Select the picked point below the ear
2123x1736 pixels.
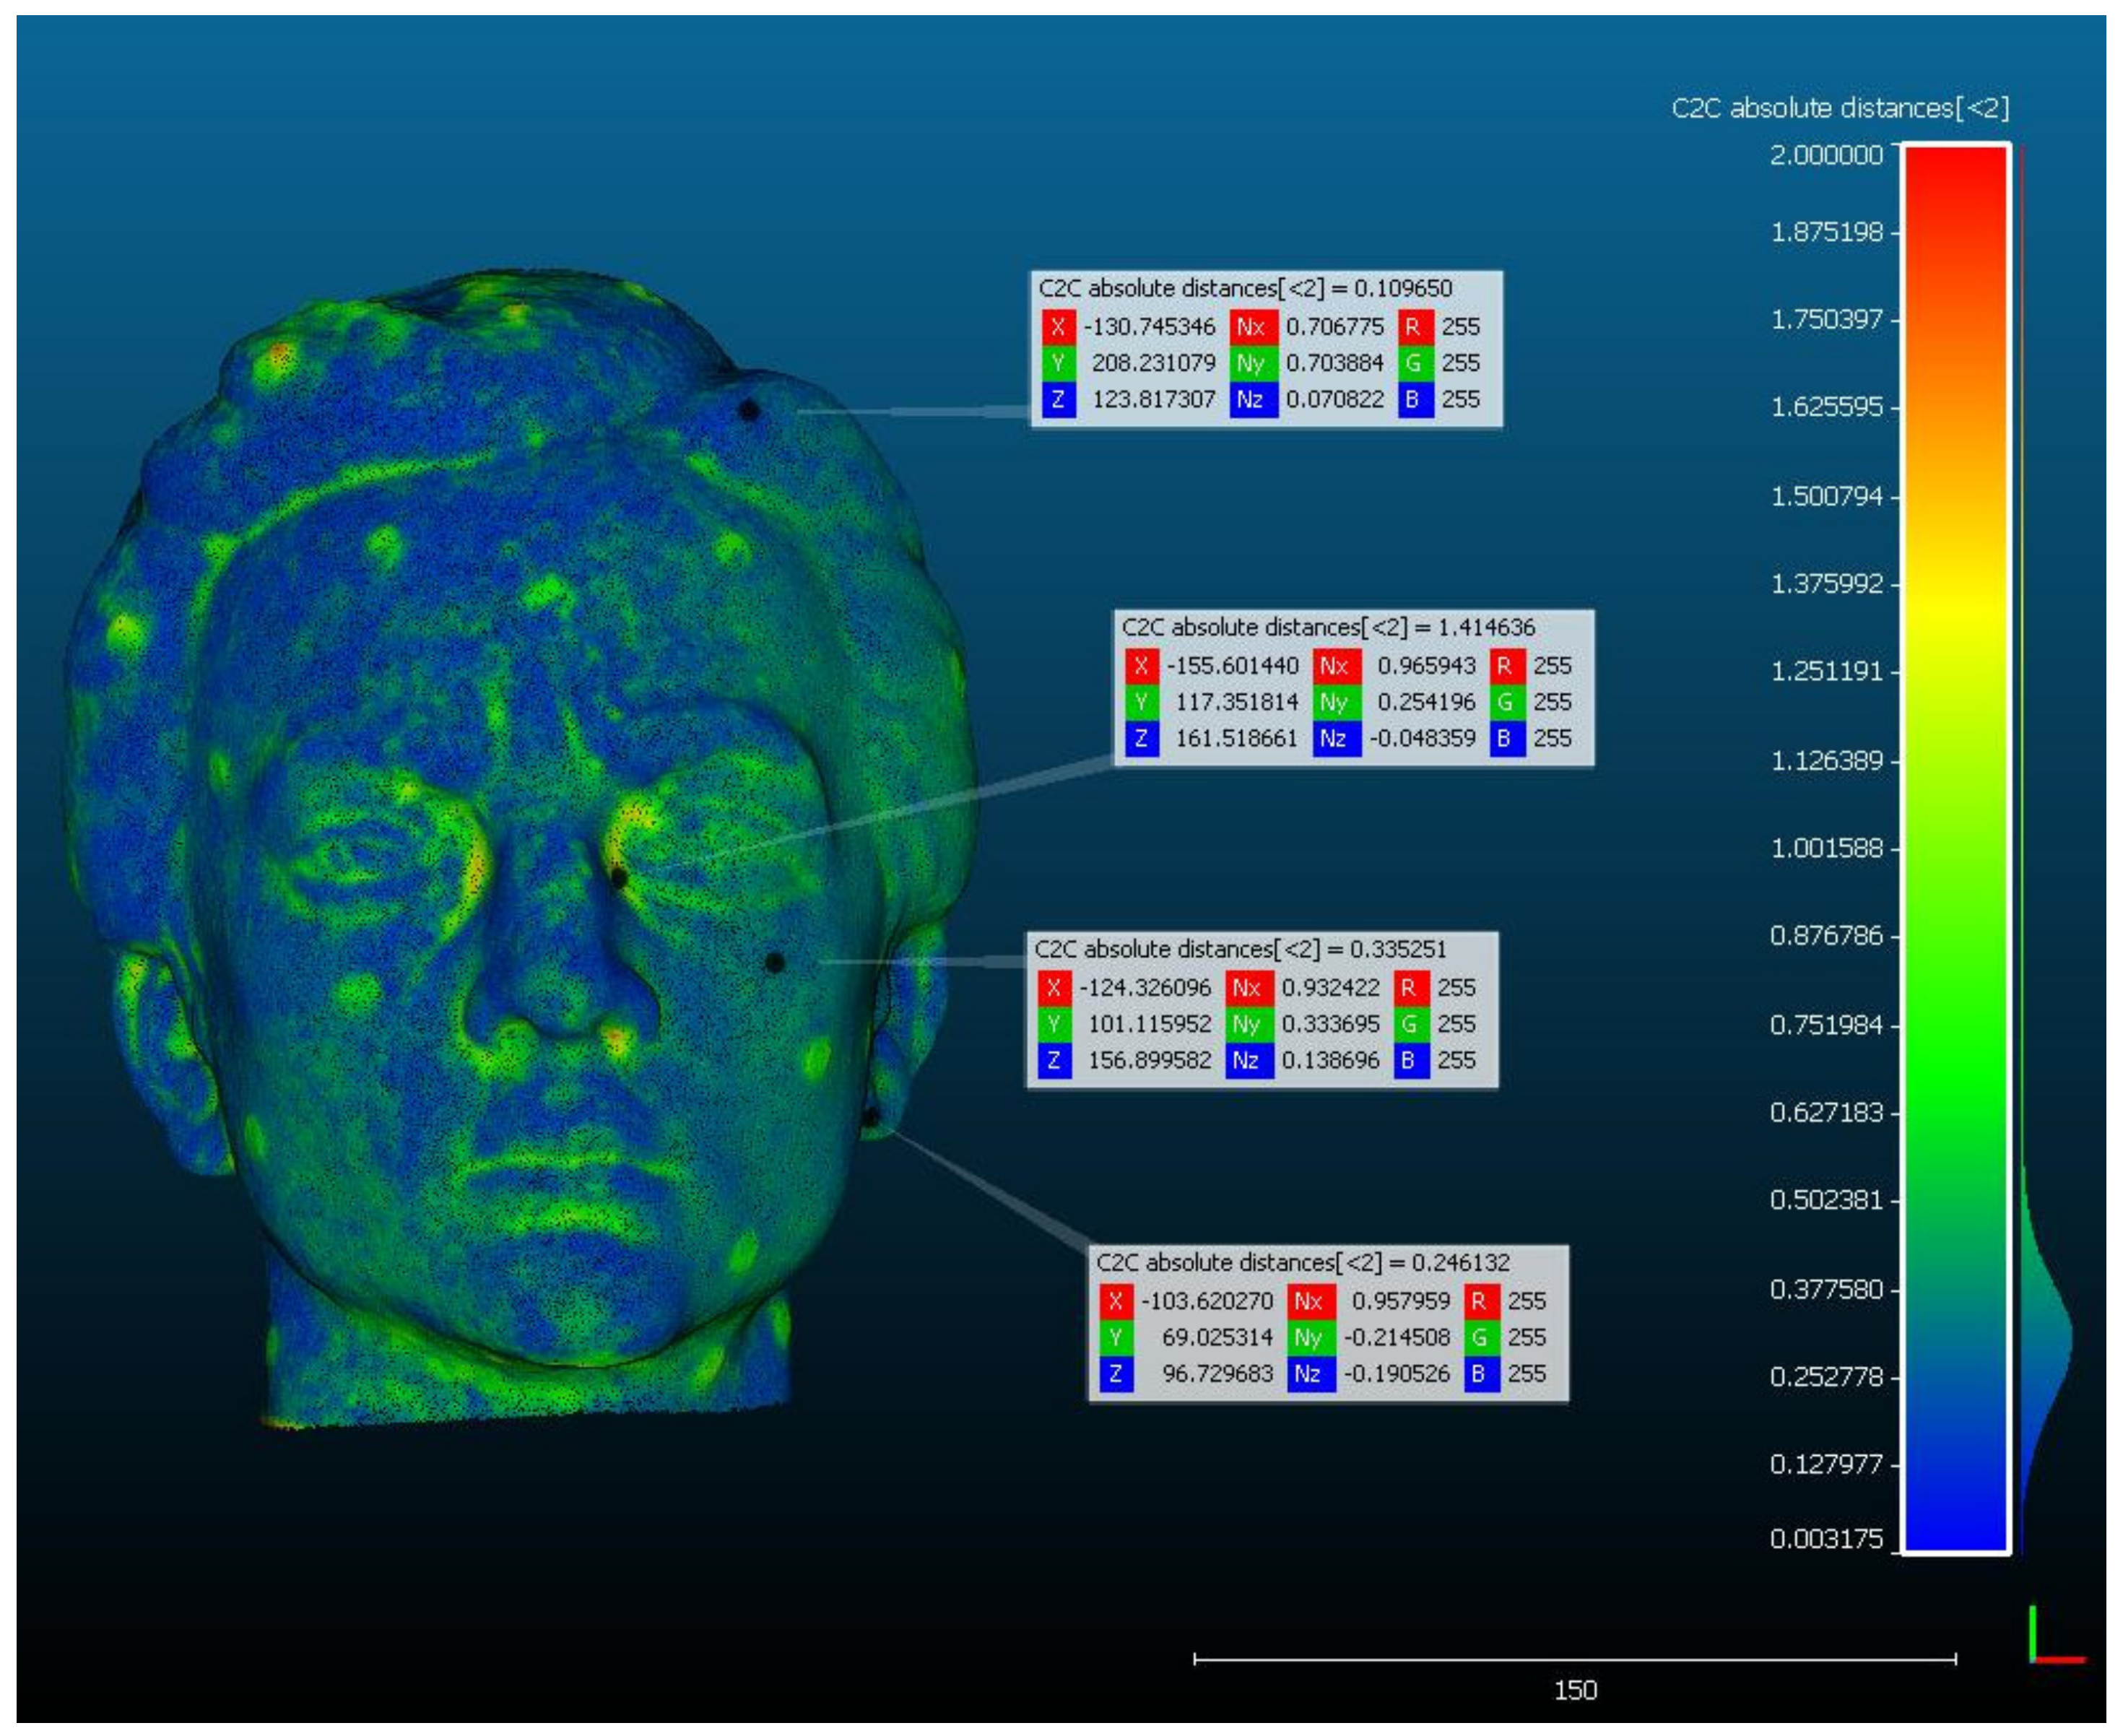870,1115
